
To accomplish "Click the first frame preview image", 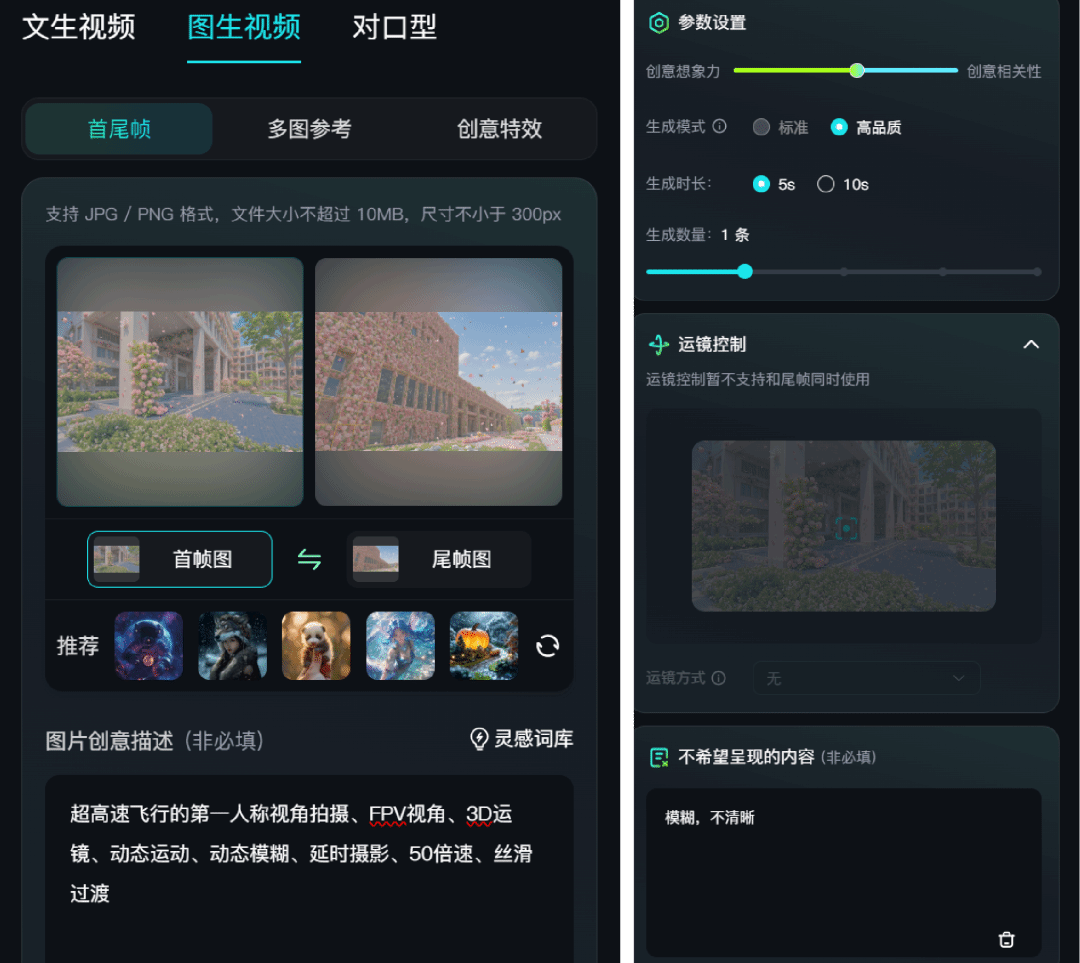I will point(180,382).
